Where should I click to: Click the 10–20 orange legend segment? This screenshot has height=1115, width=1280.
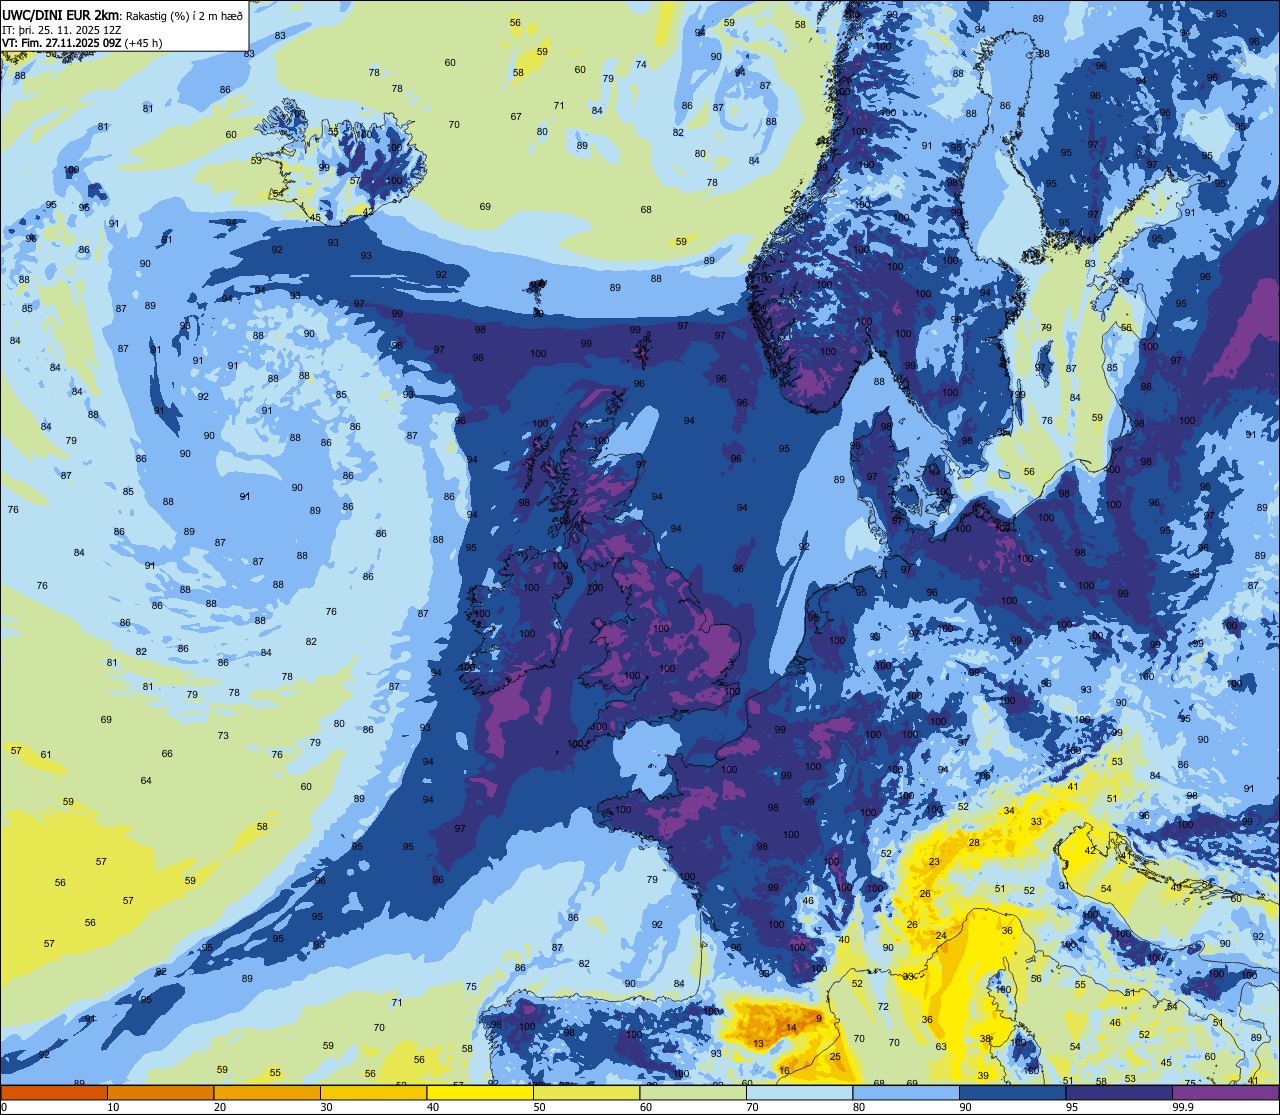[x=160, y=1093]
